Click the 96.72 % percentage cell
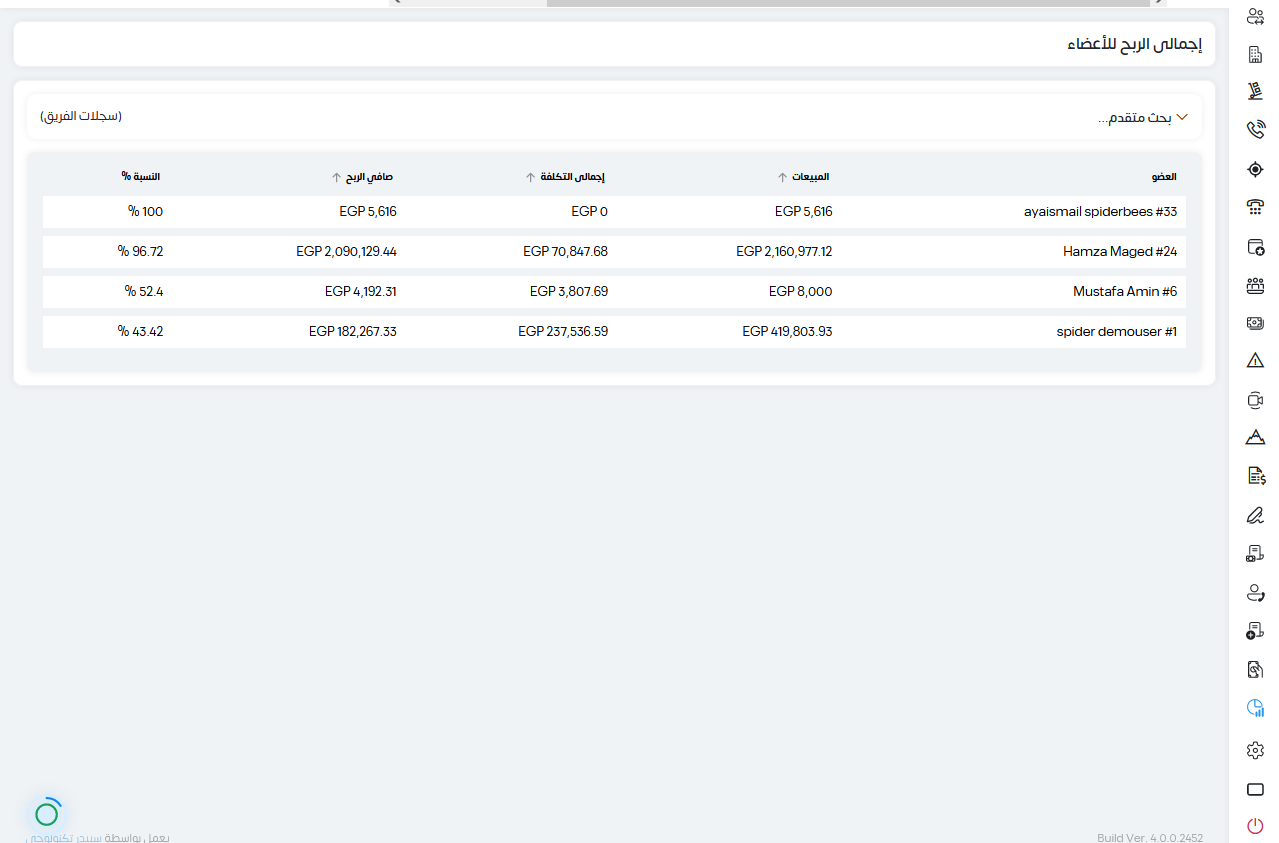1279x843 pixels. (x=140, y=251)
